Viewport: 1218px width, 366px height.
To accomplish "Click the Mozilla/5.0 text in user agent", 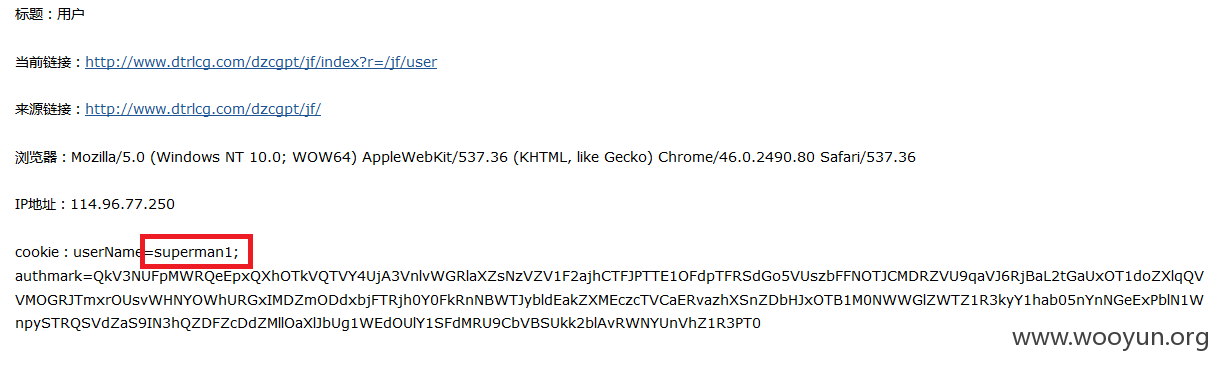I will click(x=111, y=157).
